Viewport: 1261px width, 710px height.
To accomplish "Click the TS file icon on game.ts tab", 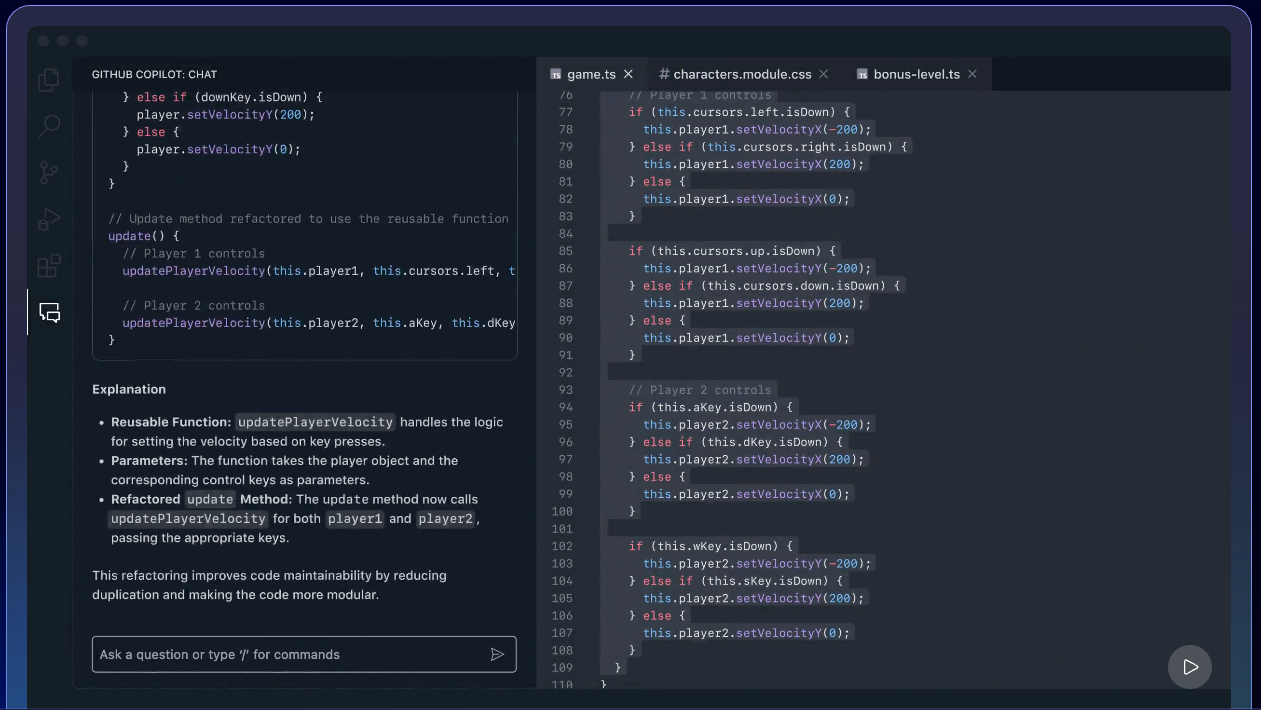I will pyautogui.click(x=555, y=74).
